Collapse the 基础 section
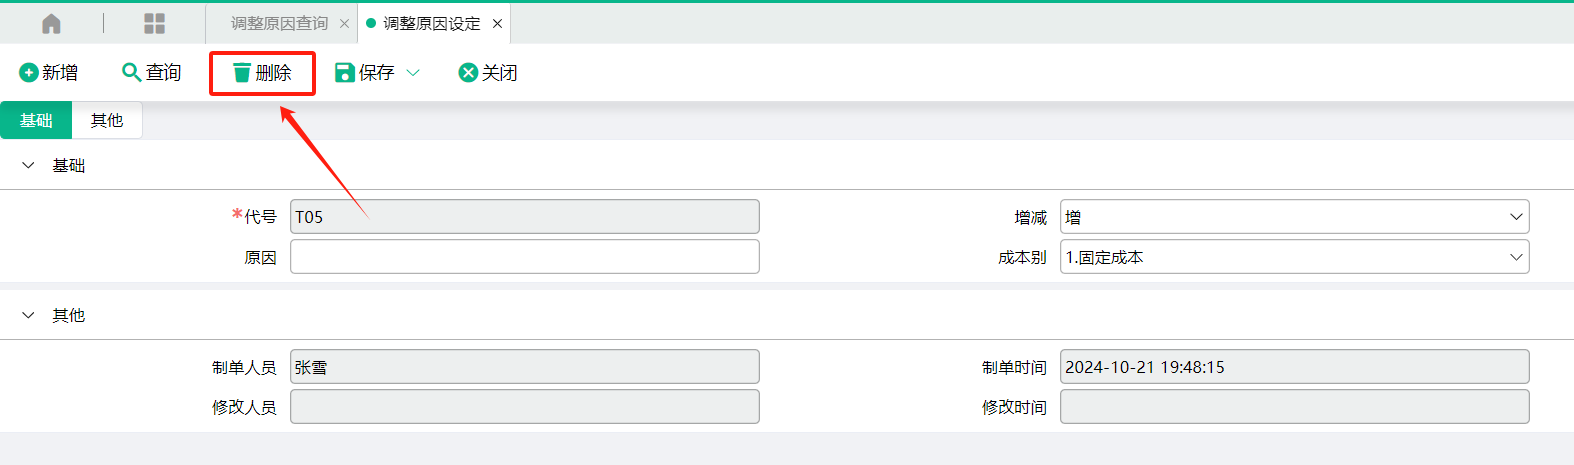This screenshot has height=465, width=1574. coord(28,165)
